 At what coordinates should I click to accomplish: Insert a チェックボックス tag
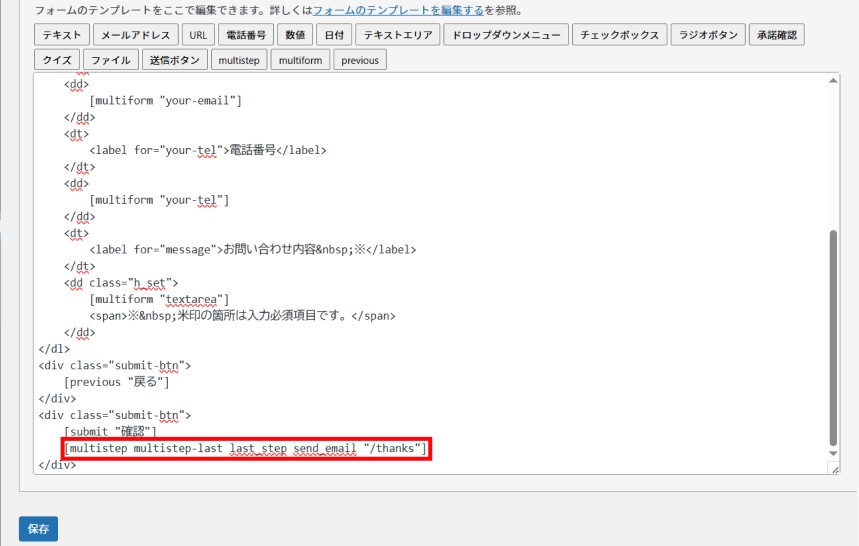(x=620, y=35)
